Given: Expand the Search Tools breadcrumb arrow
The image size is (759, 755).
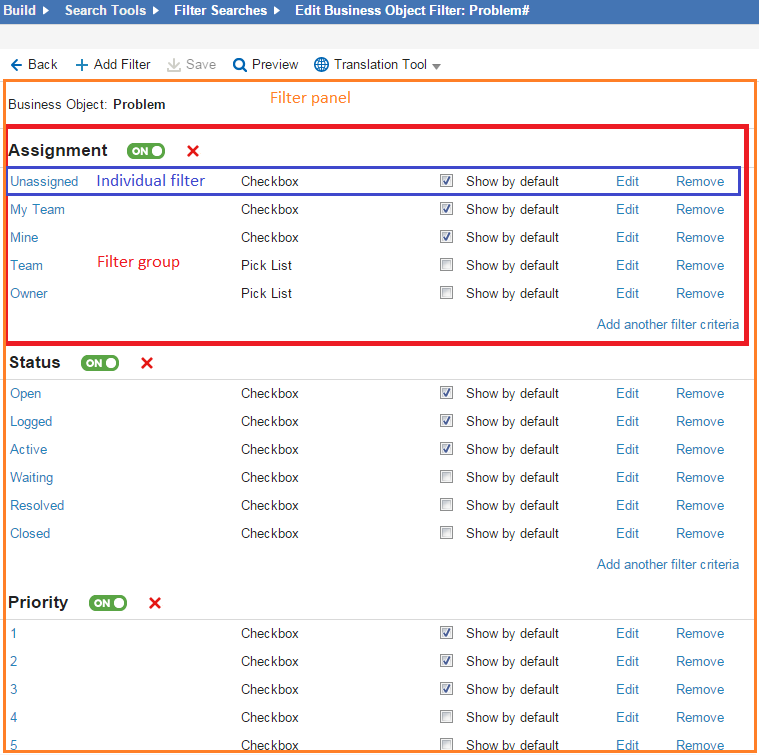Looking at the screenshot, I should (x=155, y=10).
